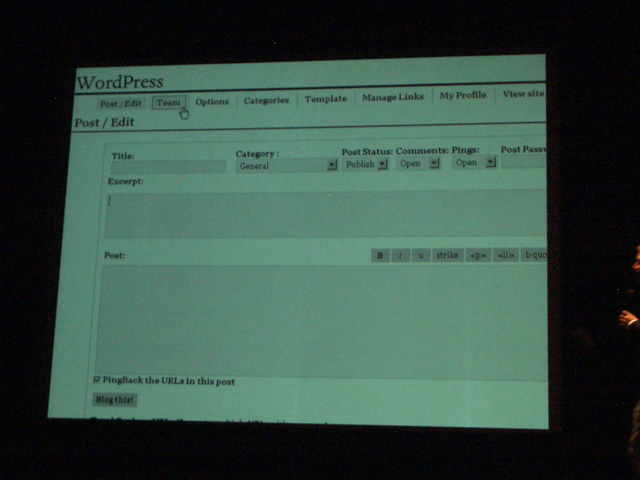
Task: Click inside the Post text area
Action: click(x=321, y=322)
